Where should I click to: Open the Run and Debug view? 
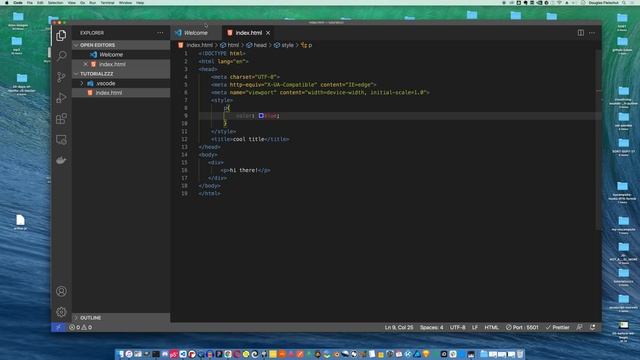coord(61,98)
